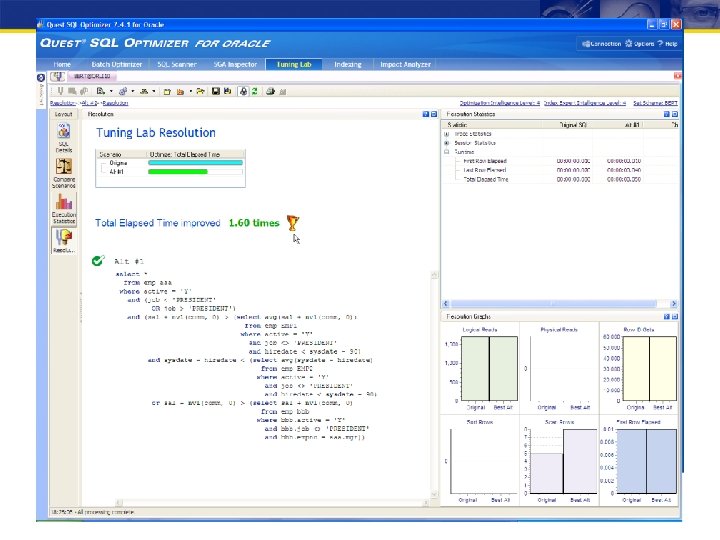Select the Tuning Lab tab
Viewport: 720px width, 540px height.
click(x=294, y=64)
